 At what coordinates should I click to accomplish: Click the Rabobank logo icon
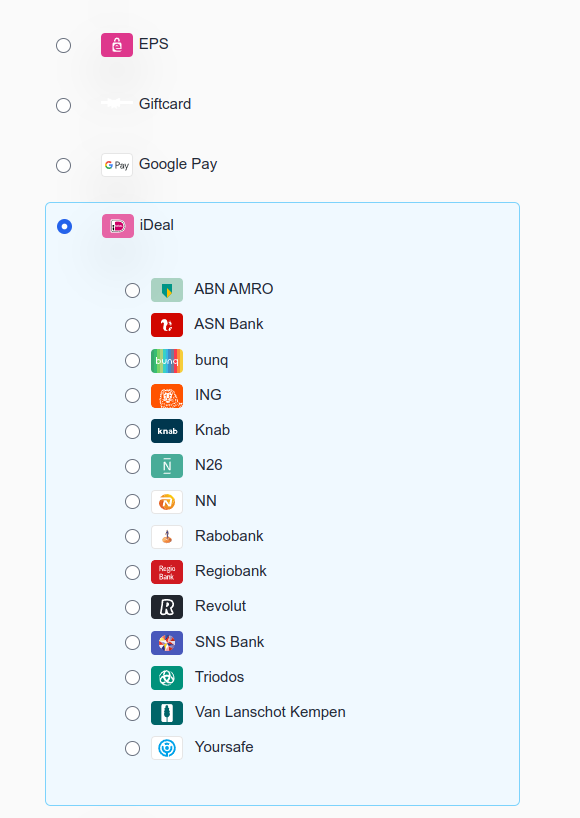click(167, 537)
